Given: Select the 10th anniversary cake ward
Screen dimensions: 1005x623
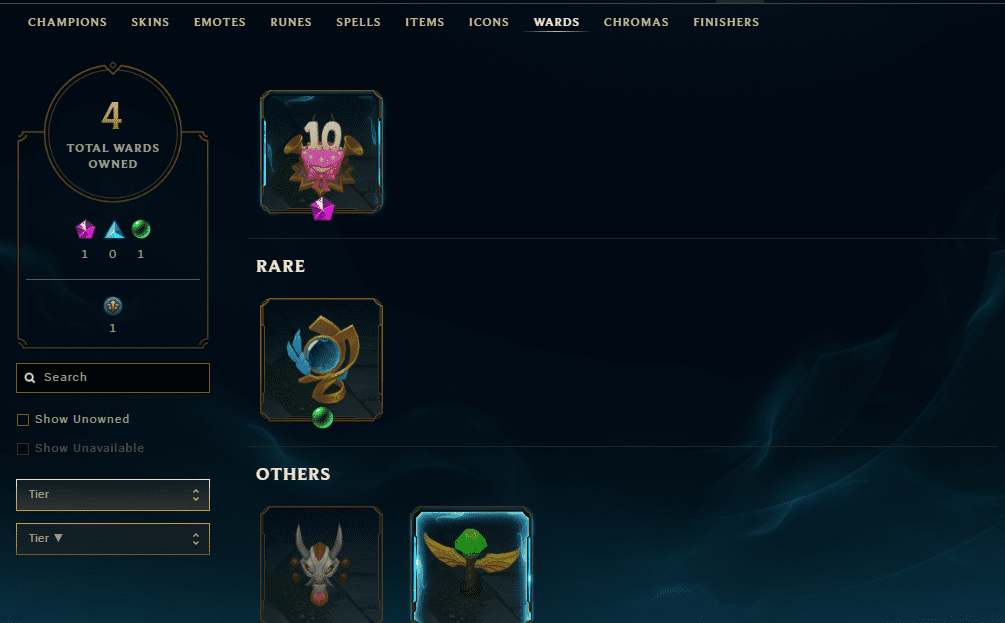Looking at the screenshot, I should (x=321, y=151).
